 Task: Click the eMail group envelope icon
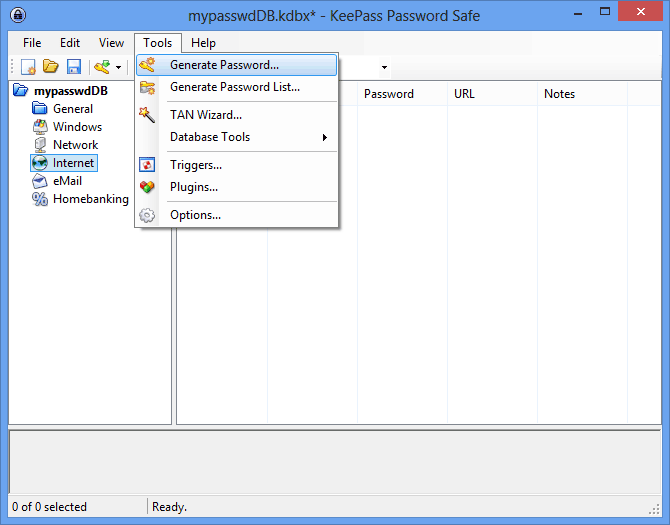coord(40,181)
